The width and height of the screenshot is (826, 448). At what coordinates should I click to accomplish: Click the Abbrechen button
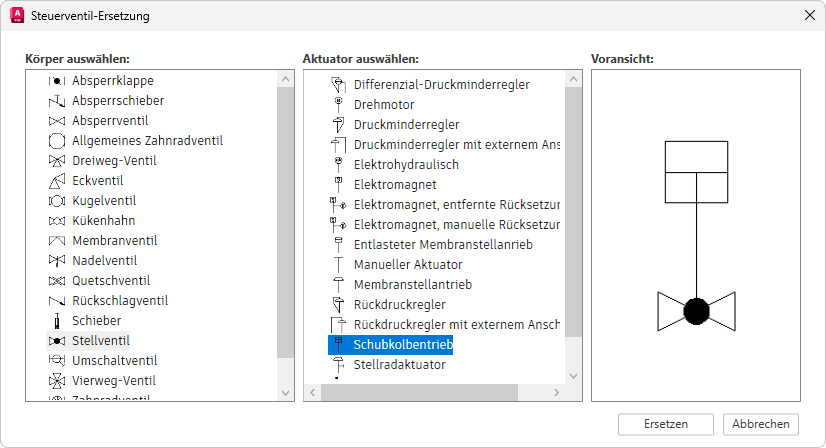(x=761, y=424)
